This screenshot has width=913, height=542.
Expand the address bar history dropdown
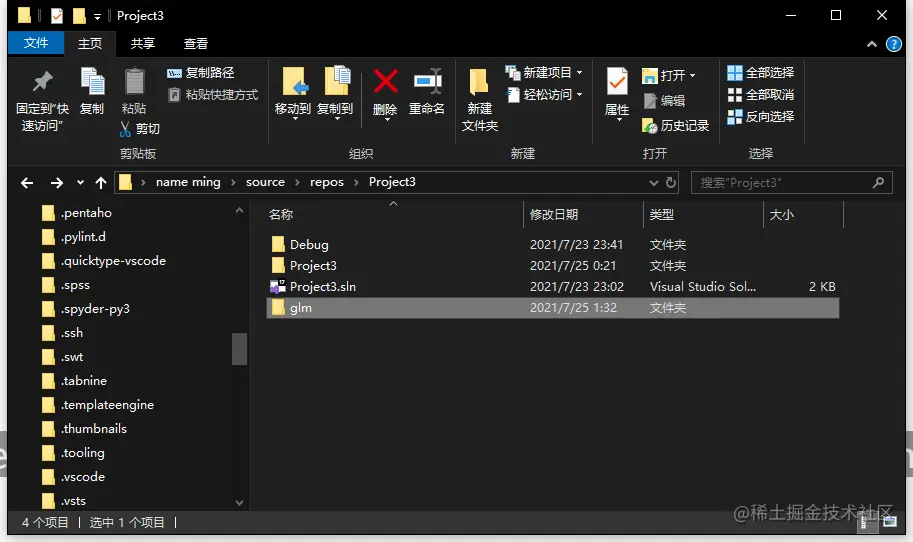point(653,183)
